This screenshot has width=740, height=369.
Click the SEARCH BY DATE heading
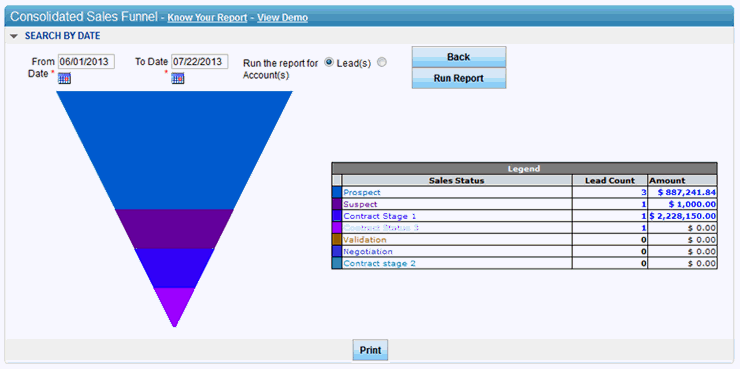tap(62, 36)
